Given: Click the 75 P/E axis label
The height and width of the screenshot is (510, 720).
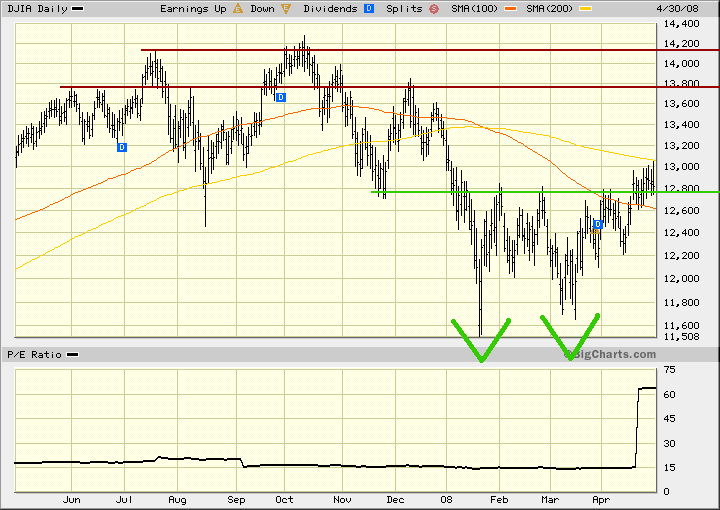Looking at the screenshot, I should pyautogui.click(x=669, y=370).
